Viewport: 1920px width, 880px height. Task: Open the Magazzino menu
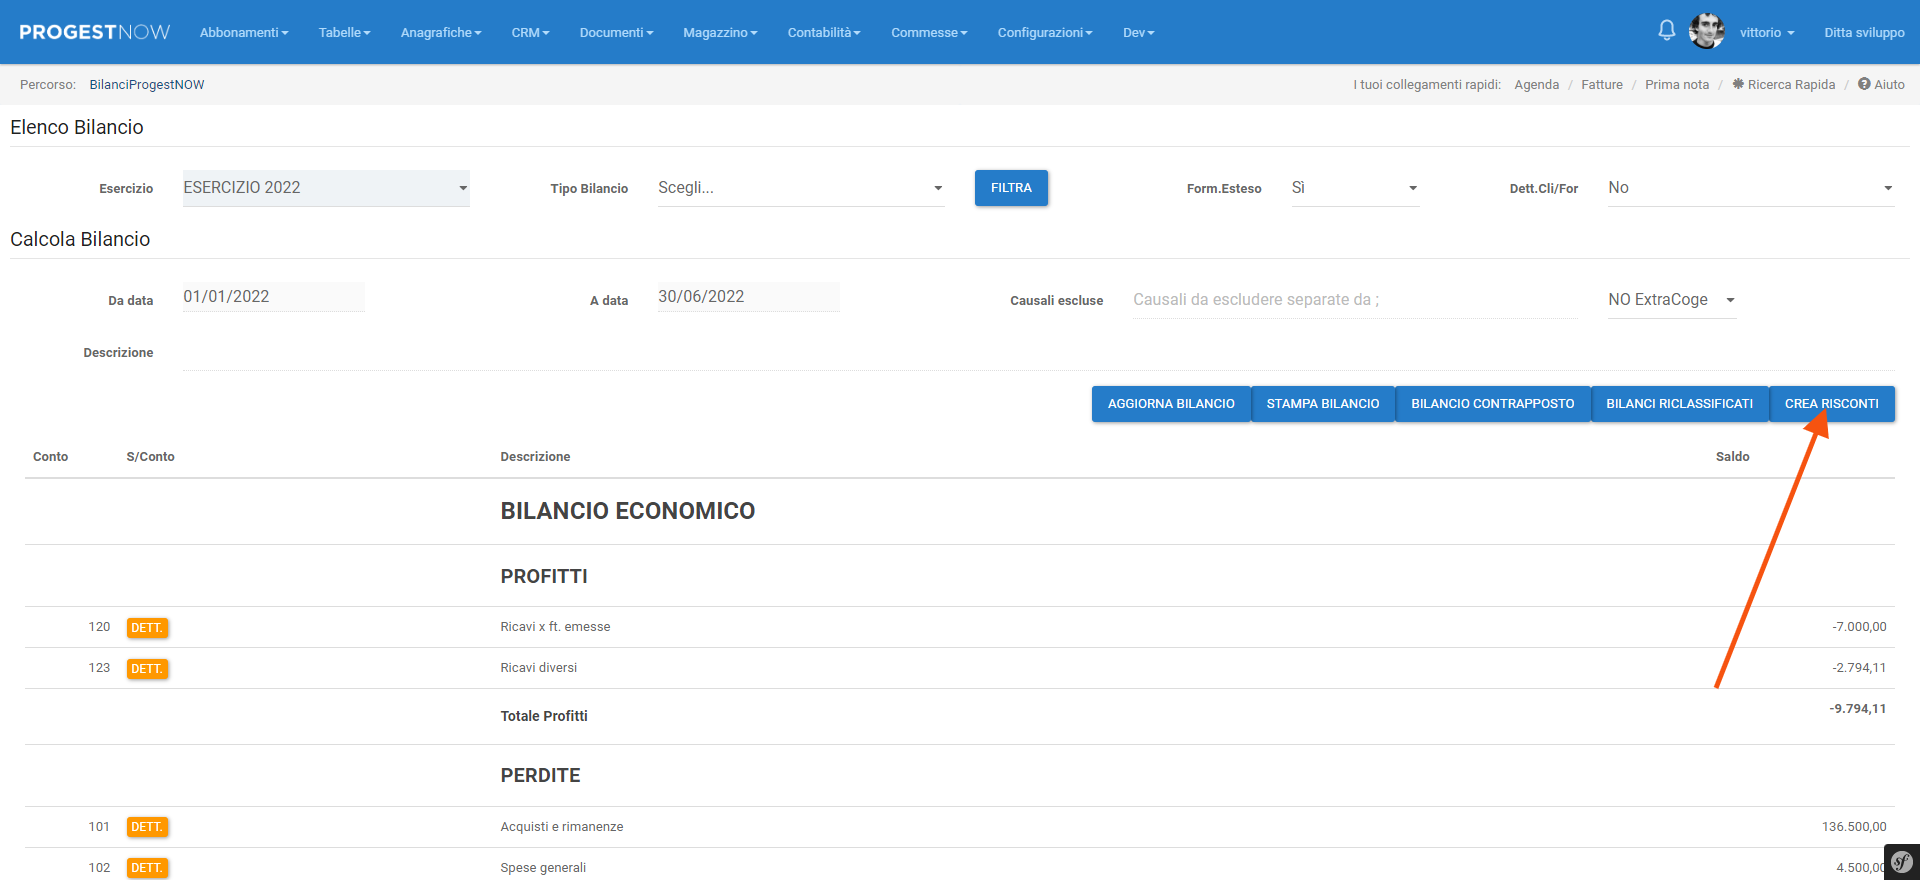720,33
